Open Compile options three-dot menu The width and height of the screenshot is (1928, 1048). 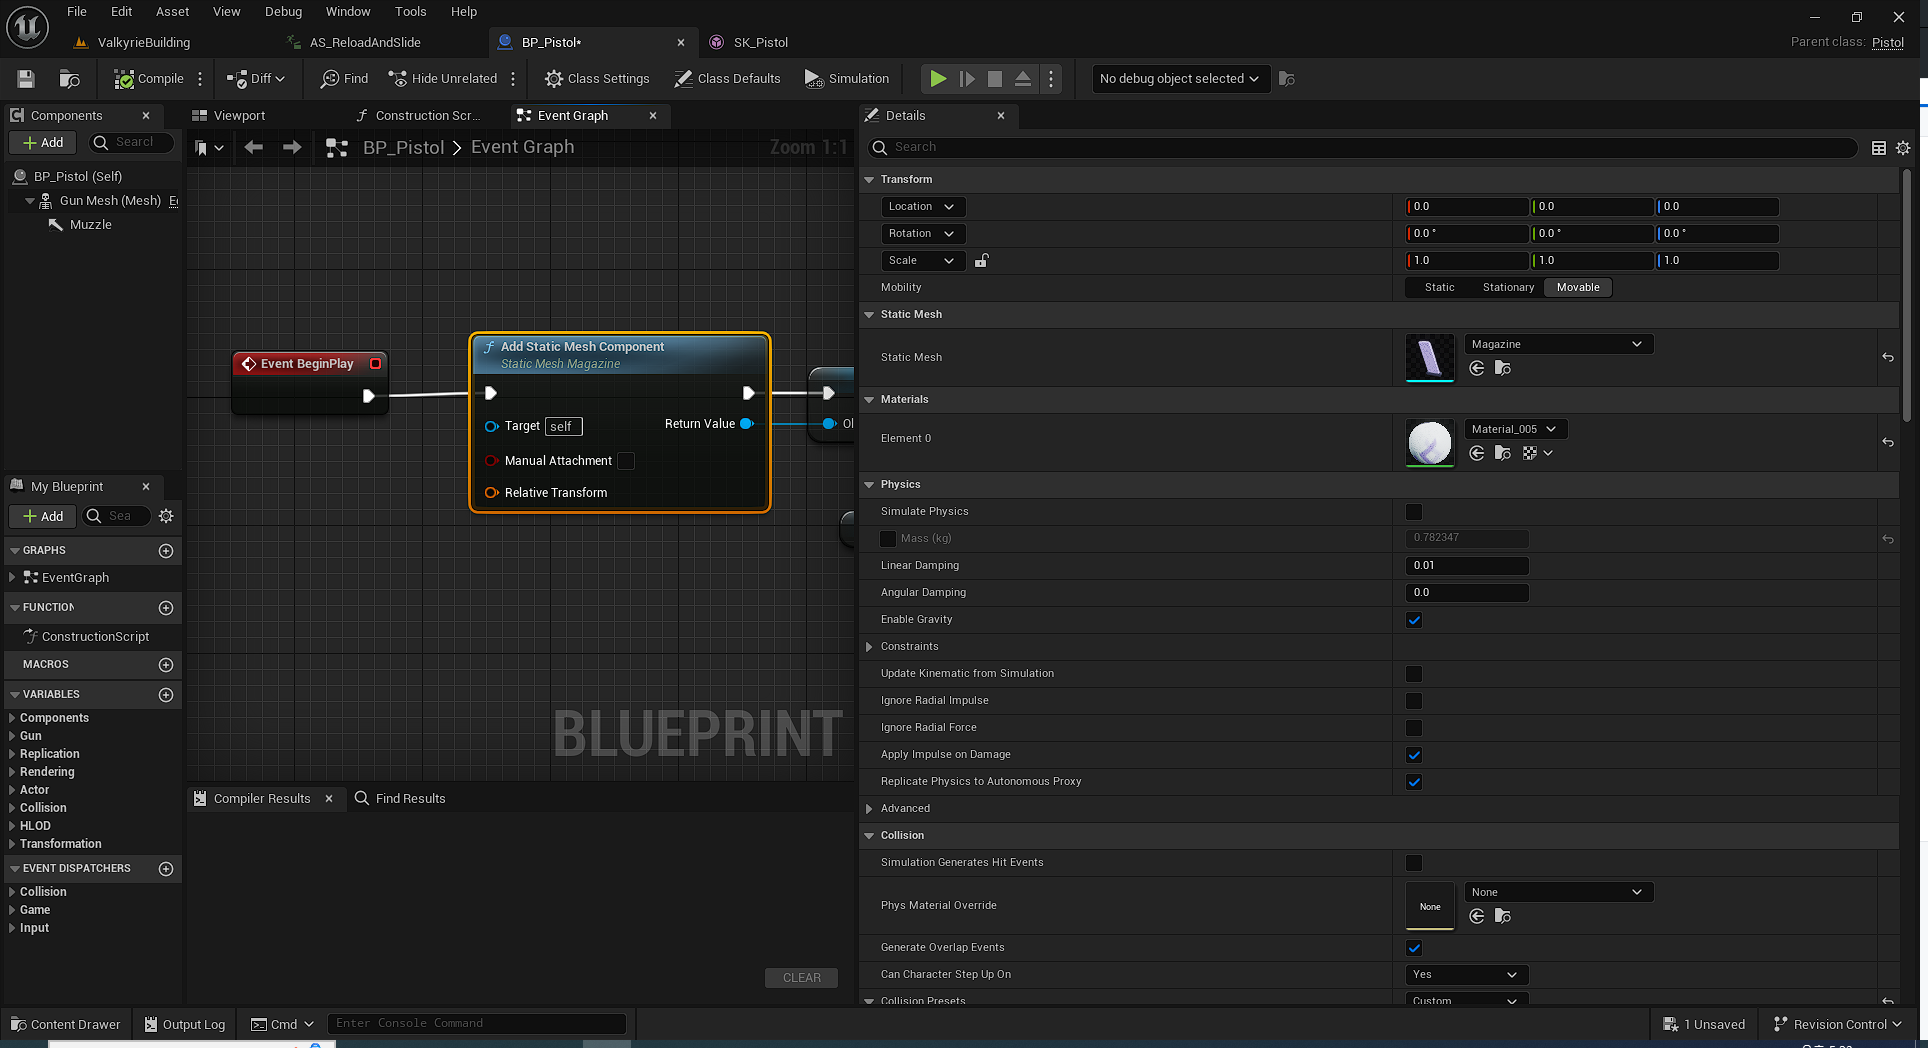click(200, 79)
